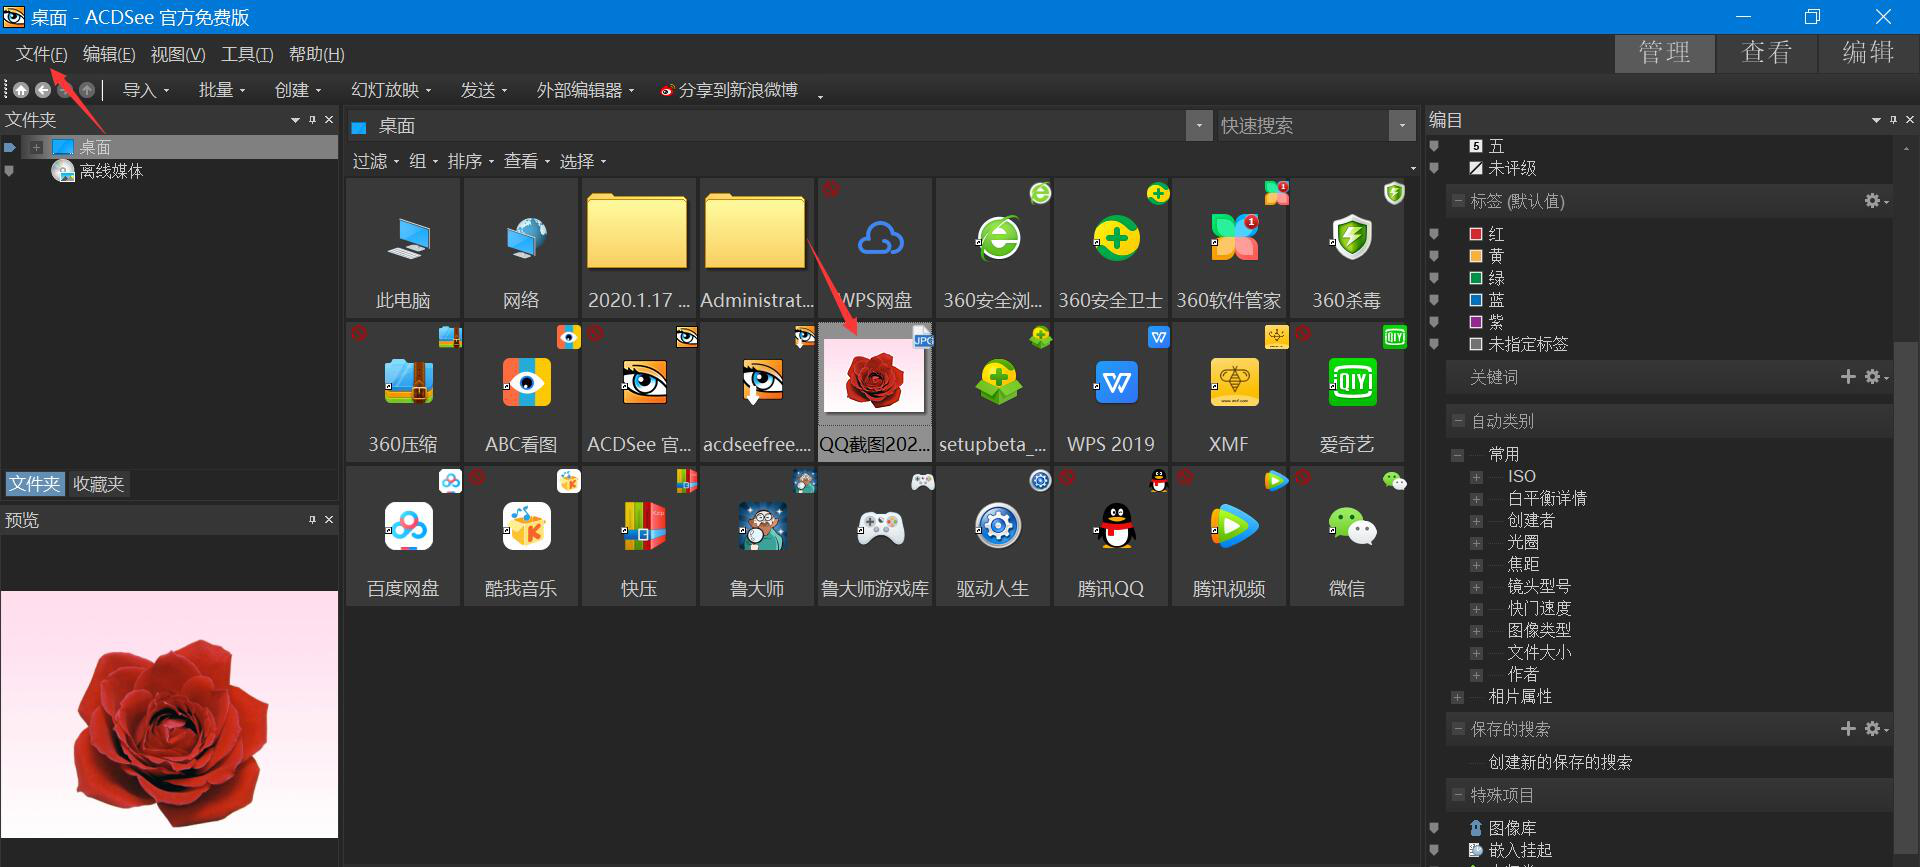The width and height of the screenshot is (1920, 867).
Task: Expand the ISO category in 自动类别
Action: click(x=1476, y=477)
